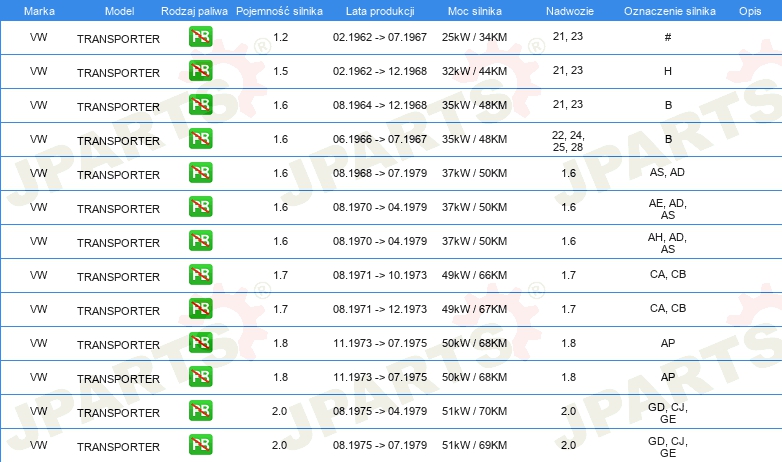Click the engine code # cell
This screenshot has height=462, width=782.
(668, 37)
